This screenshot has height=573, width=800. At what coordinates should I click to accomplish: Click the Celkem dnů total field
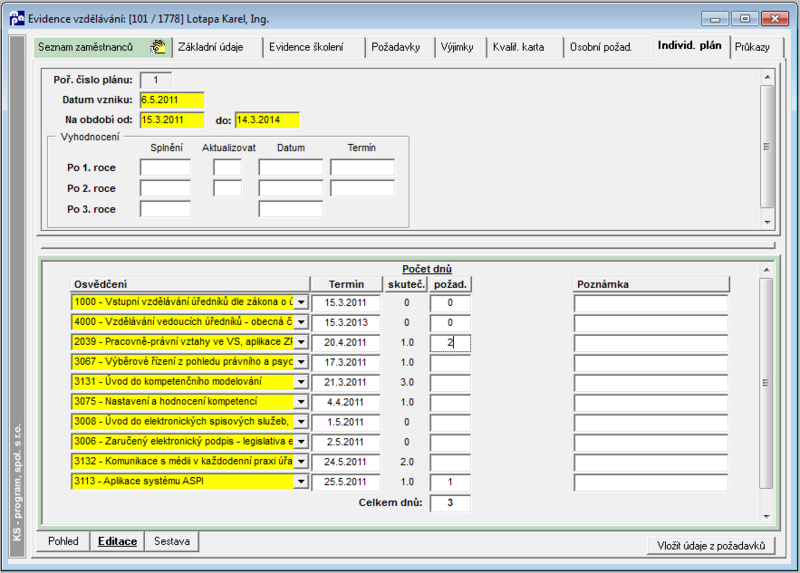[x=450, y=503]
